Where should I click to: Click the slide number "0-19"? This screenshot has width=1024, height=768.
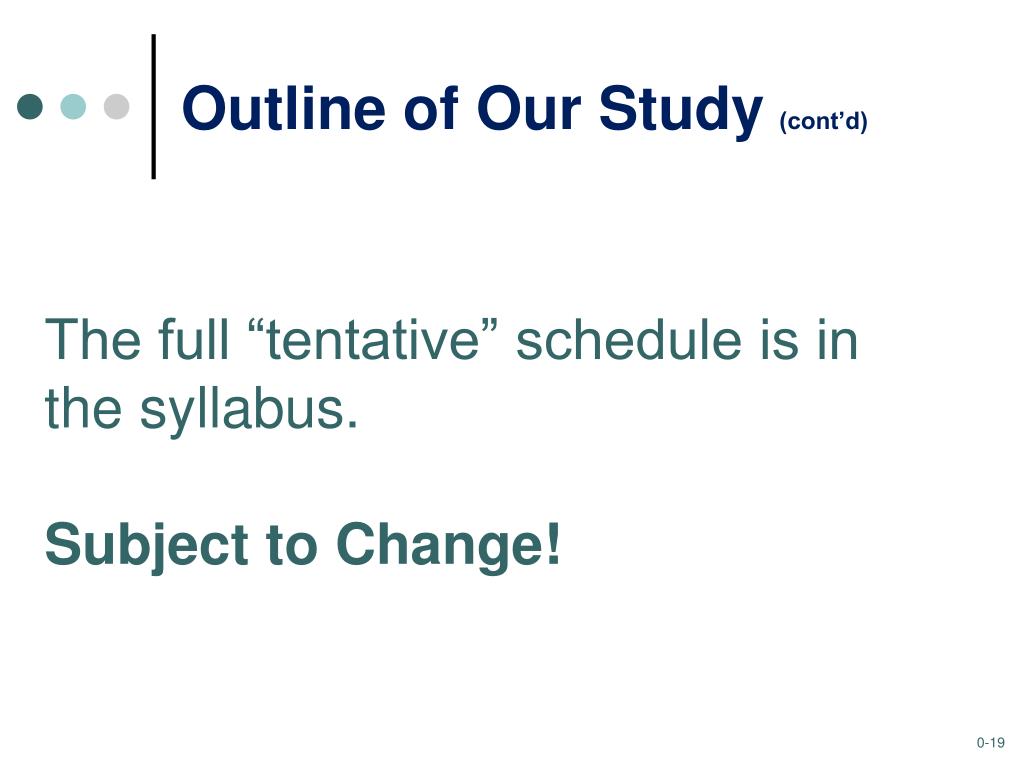990,743
